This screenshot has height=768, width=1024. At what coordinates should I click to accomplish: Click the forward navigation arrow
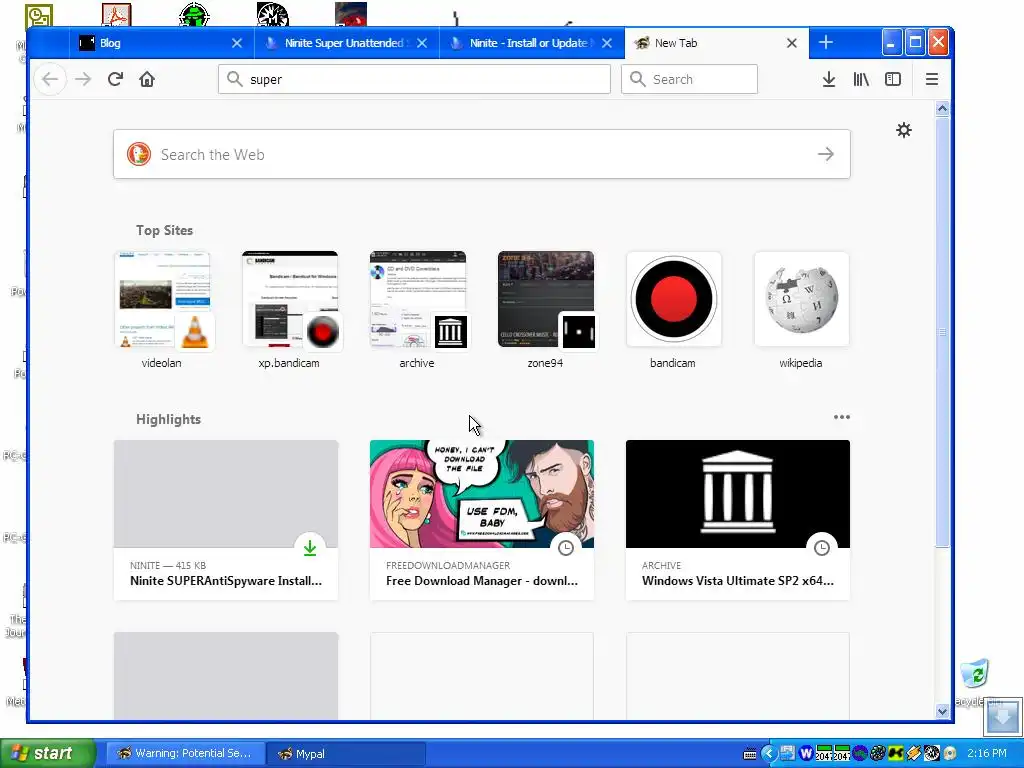[83, 79]
